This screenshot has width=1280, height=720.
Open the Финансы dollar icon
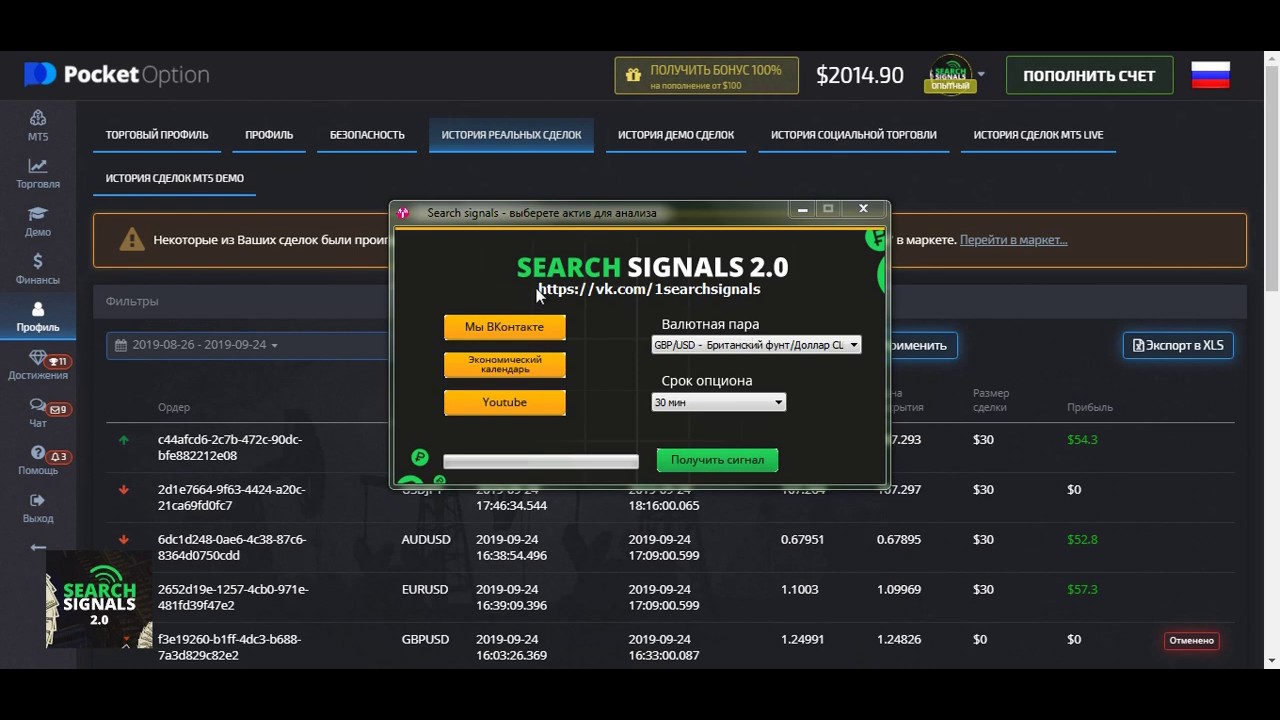[38, 262]
